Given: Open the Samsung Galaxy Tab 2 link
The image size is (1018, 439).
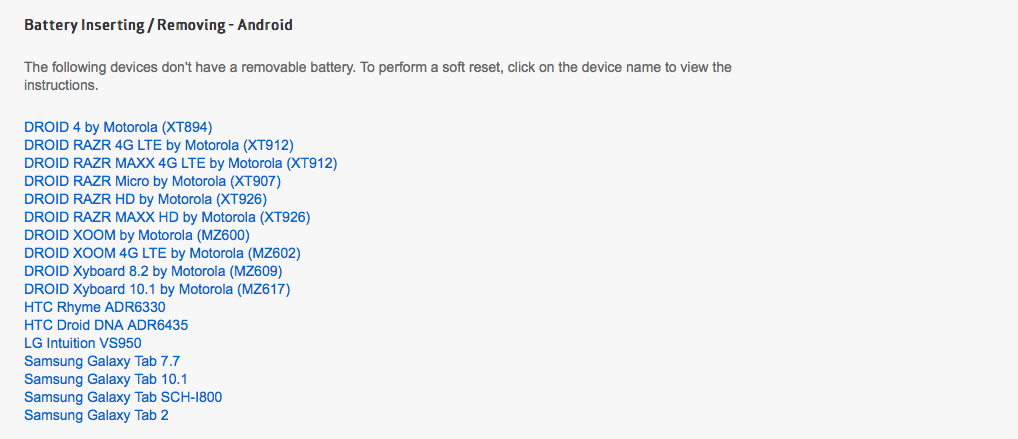Looking at the screenshot, I should coord(96,415).
